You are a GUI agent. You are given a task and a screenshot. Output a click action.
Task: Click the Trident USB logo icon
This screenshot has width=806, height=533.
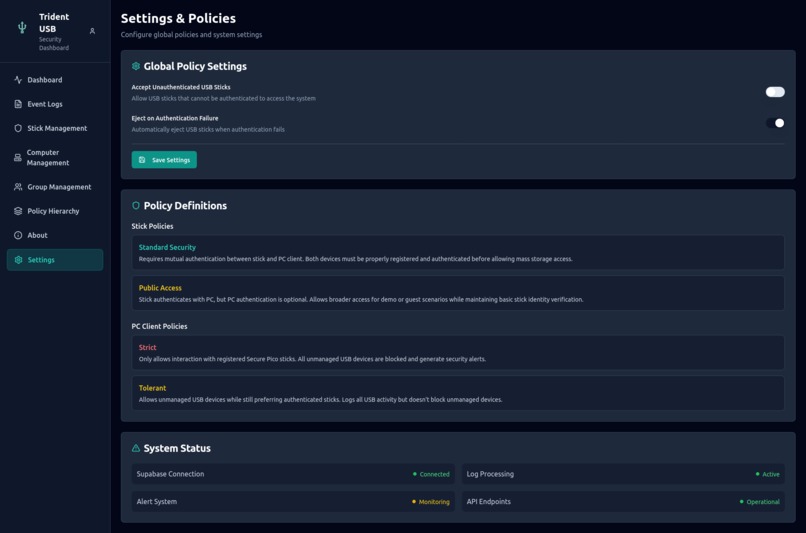(x=22, y=28)
